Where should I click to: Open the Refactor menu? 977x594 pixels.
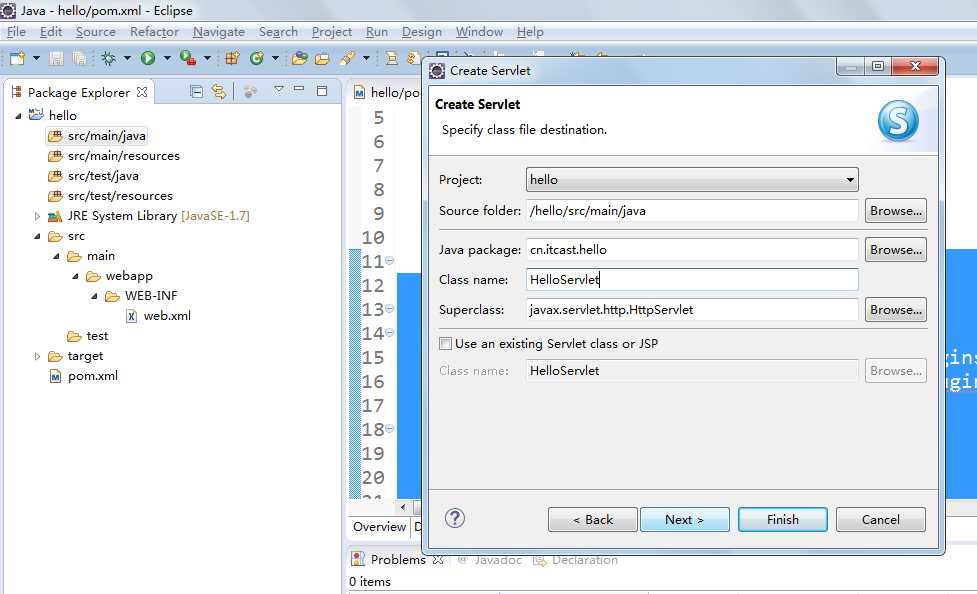154,32
